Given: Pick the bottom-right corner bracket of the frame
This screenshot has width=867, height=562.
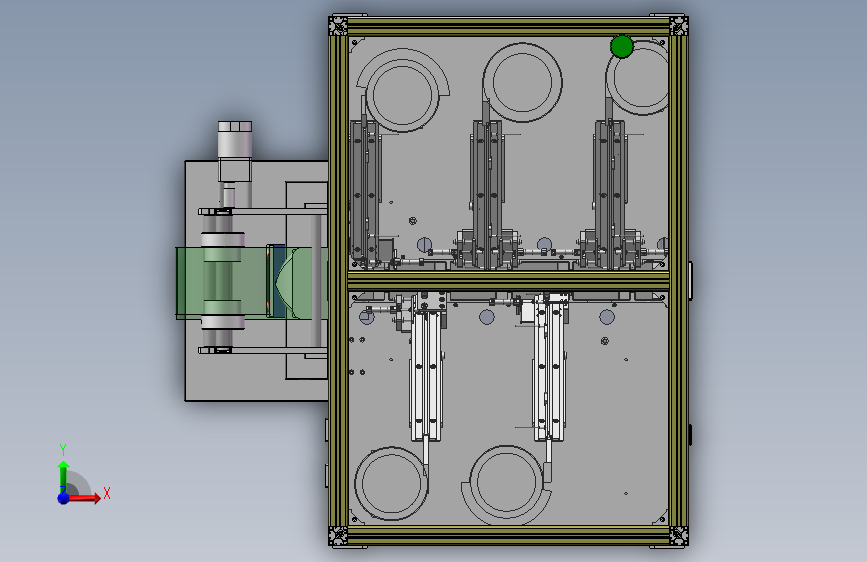Looking at the screenshot, I should pyautogui.click(x=678, y=535).
